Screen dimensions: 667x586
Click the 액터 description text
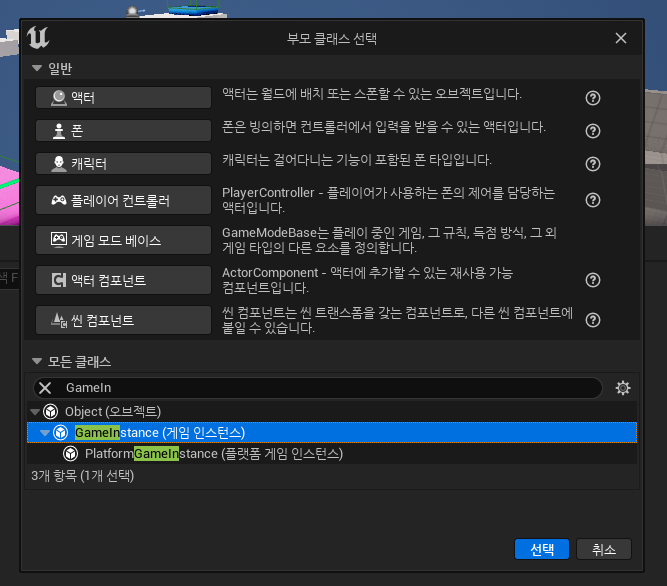tap(372, 94)
